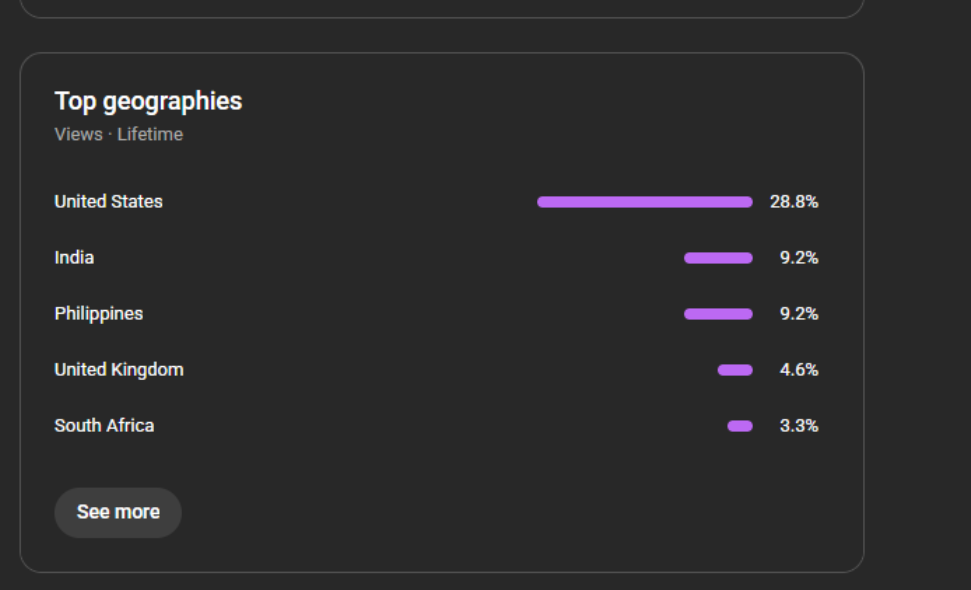The image size is (971, 590).
Task: Click the 28.8% value for United States
Action: (x=794, y=202)
